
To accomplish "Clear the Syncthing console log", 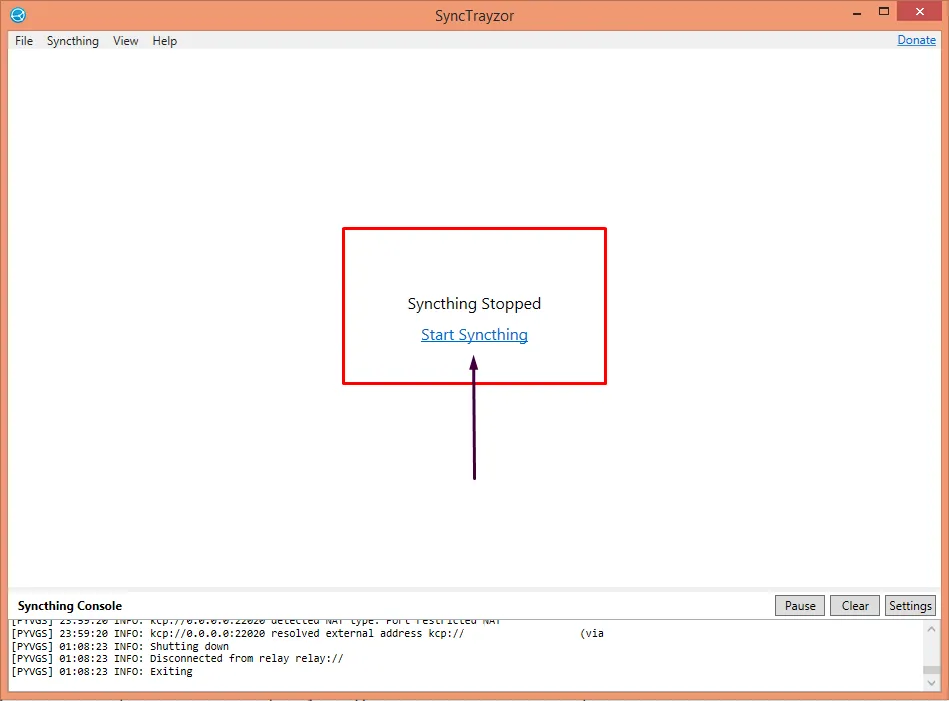I will coord(855,605).
